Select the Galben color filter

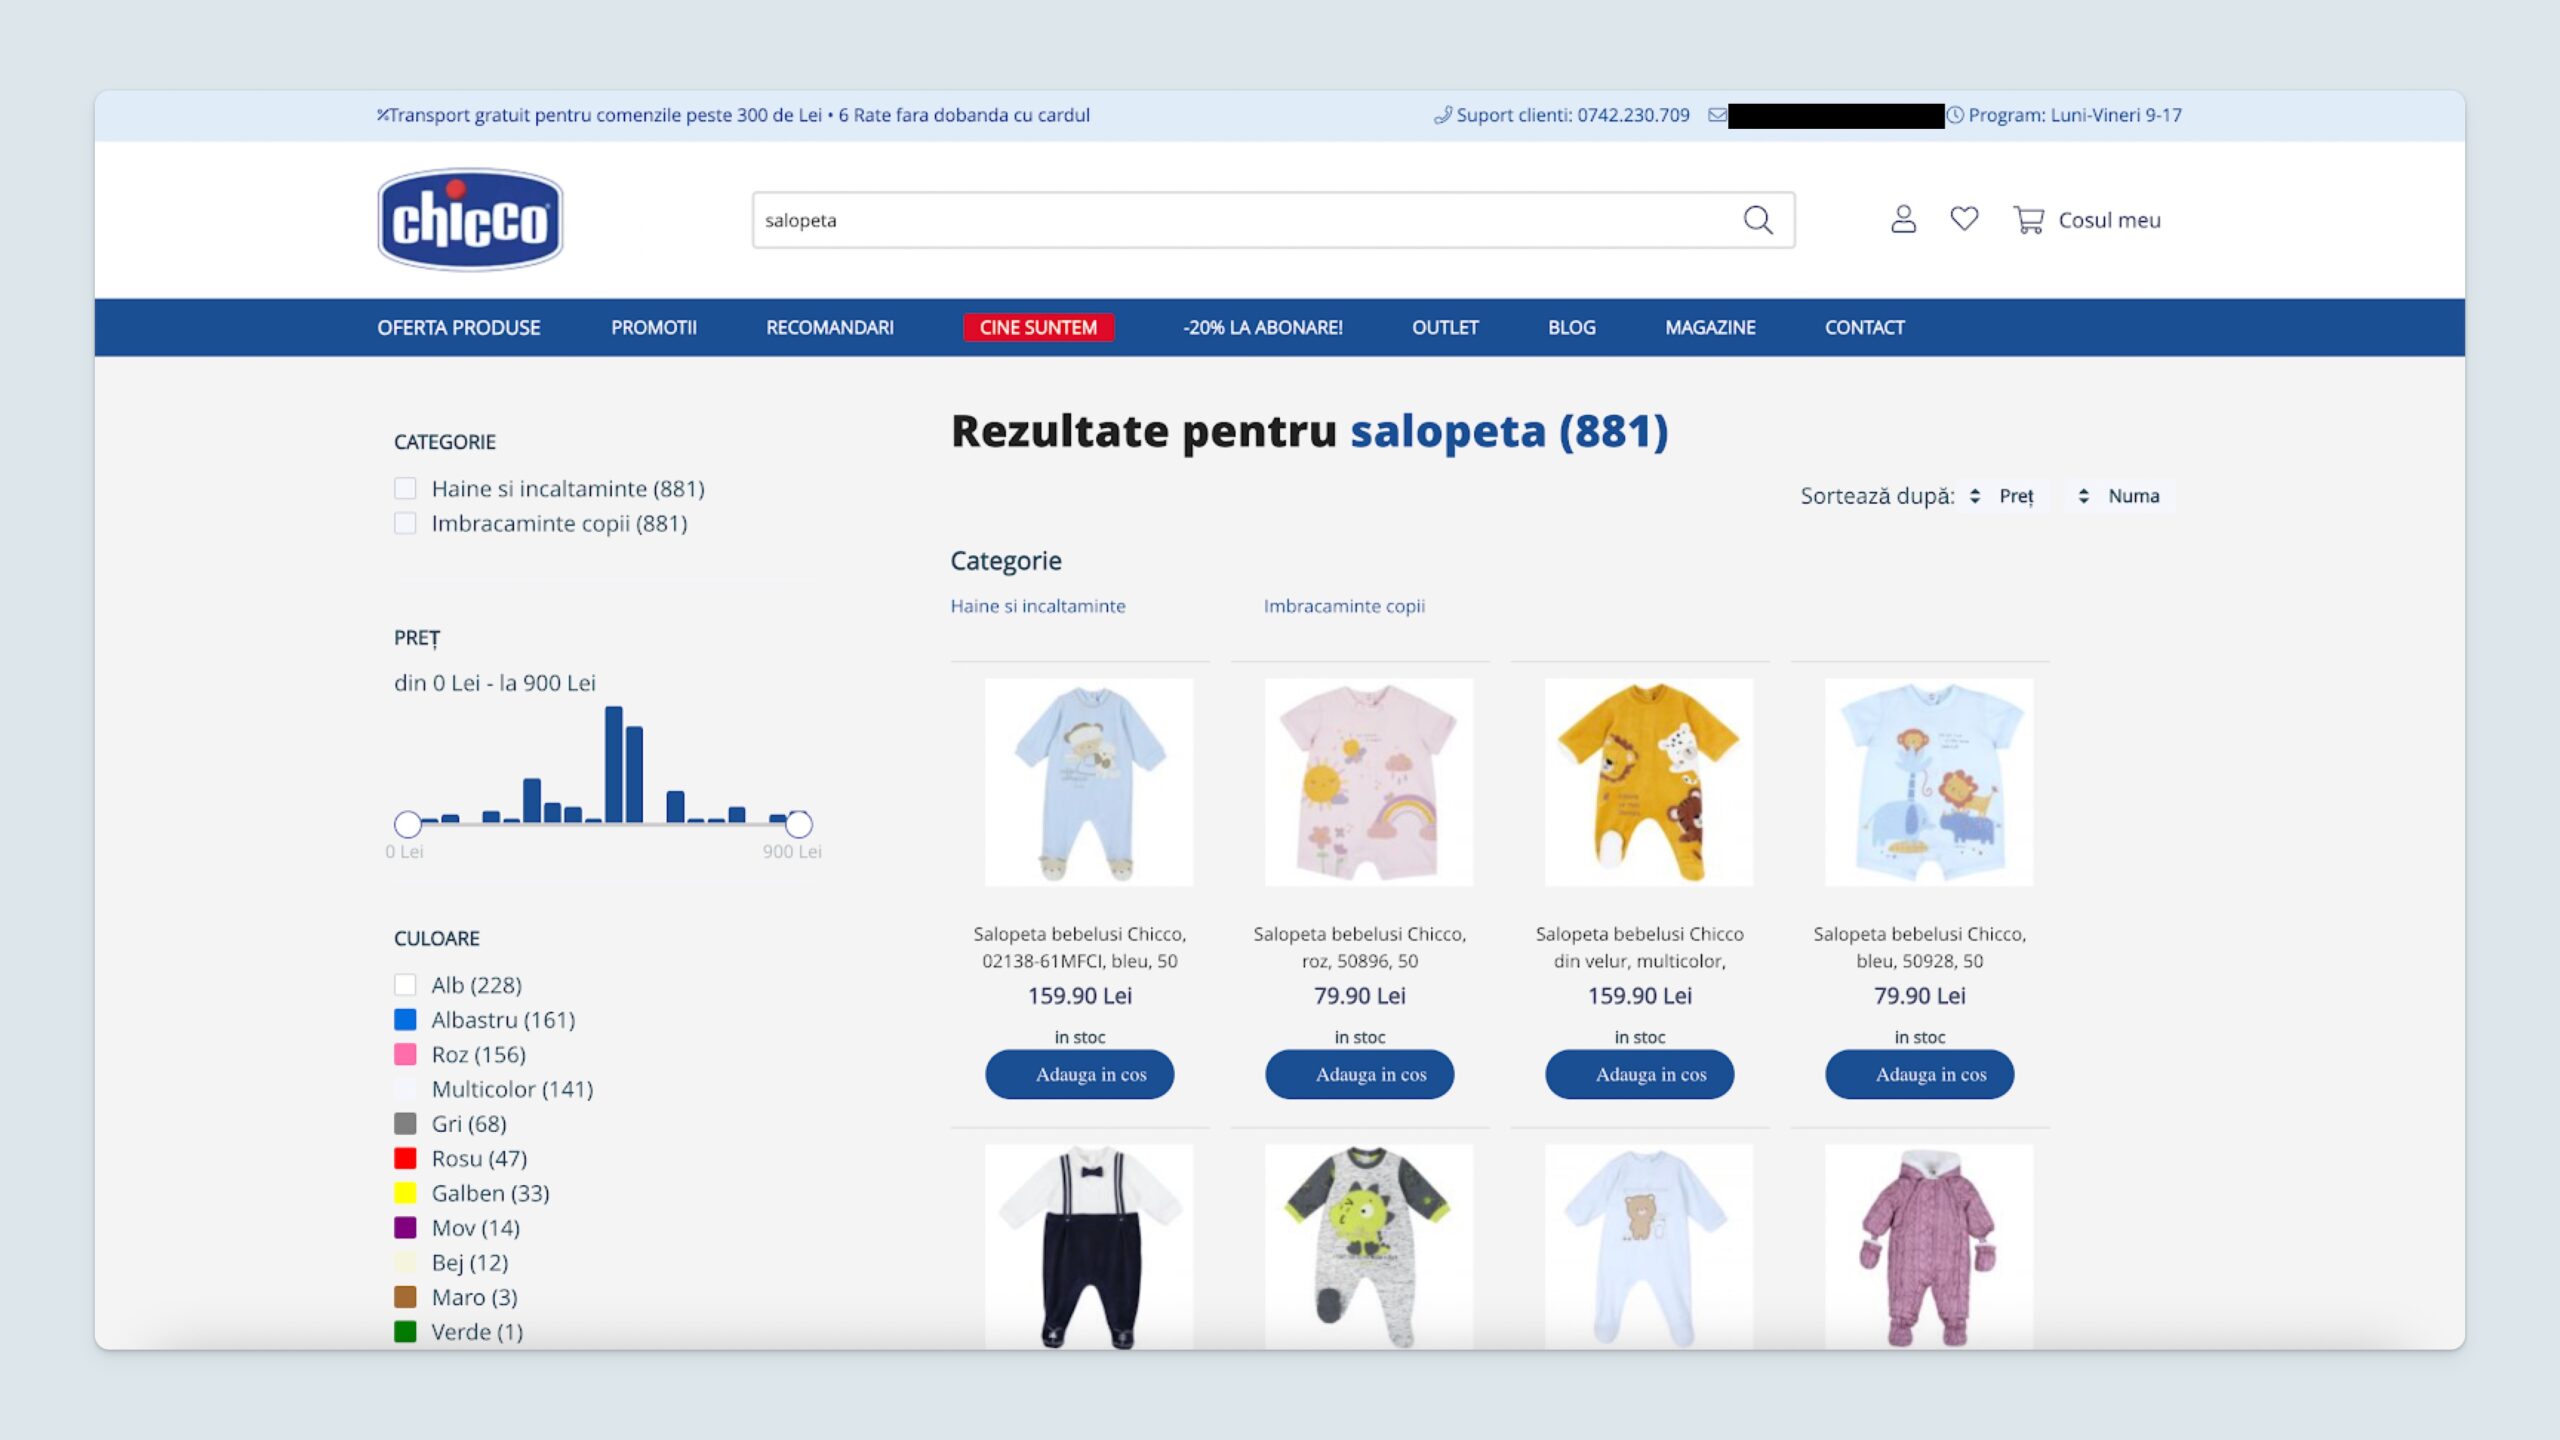coord(405,1193)
